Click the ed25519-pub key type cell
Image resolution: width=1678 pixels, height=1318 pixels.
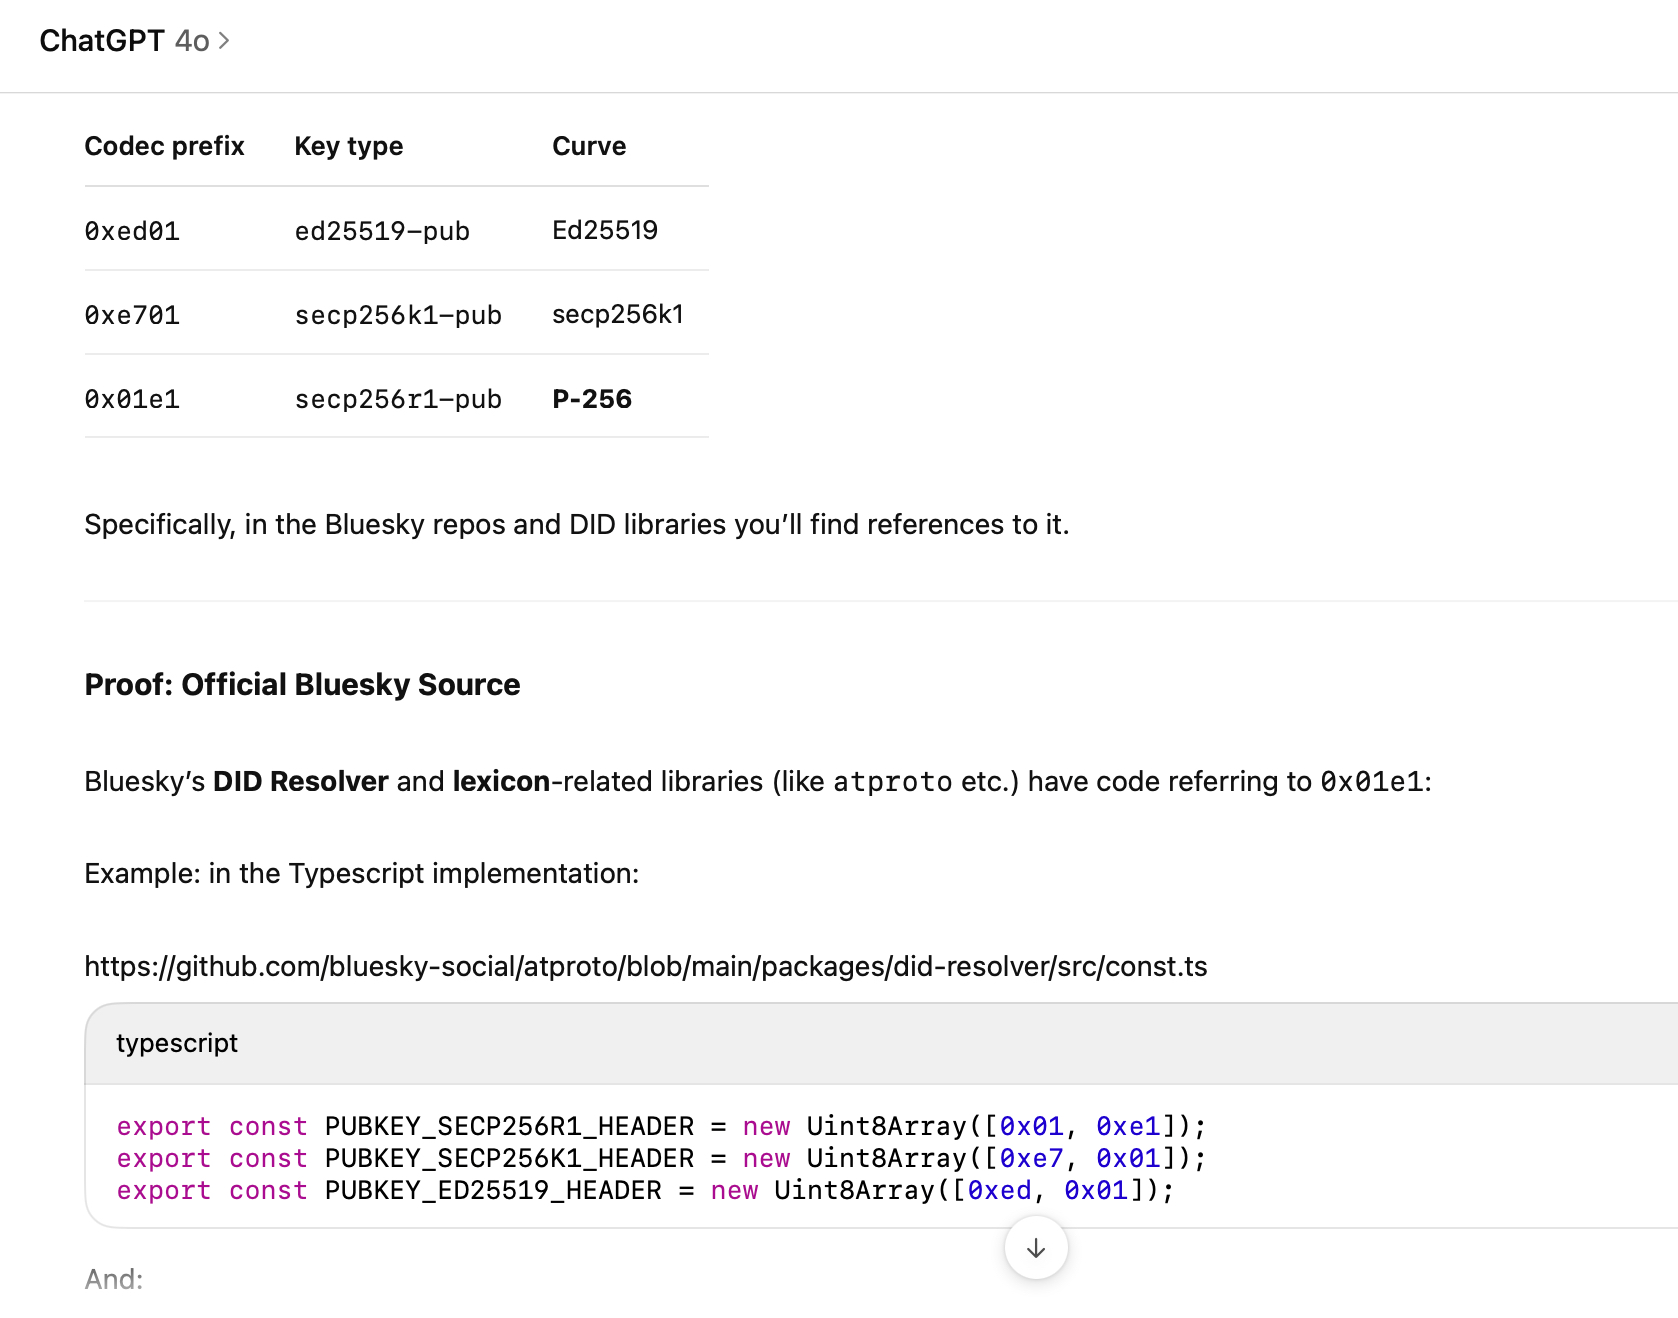381,231
